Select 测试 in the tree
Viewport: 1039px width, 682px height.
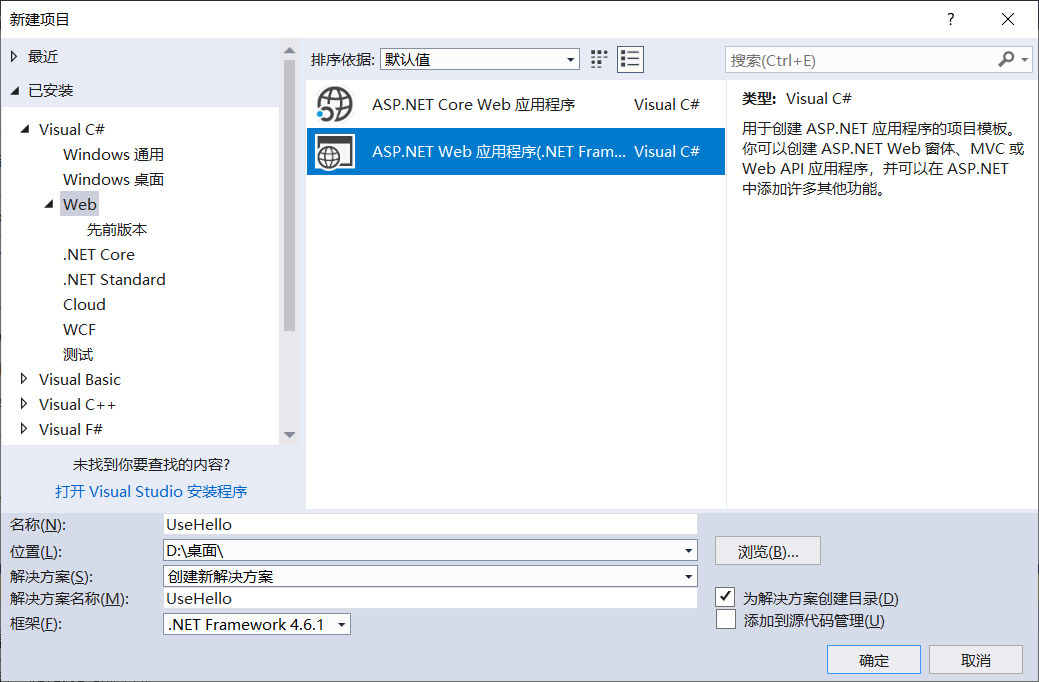(x=78, y=355)
